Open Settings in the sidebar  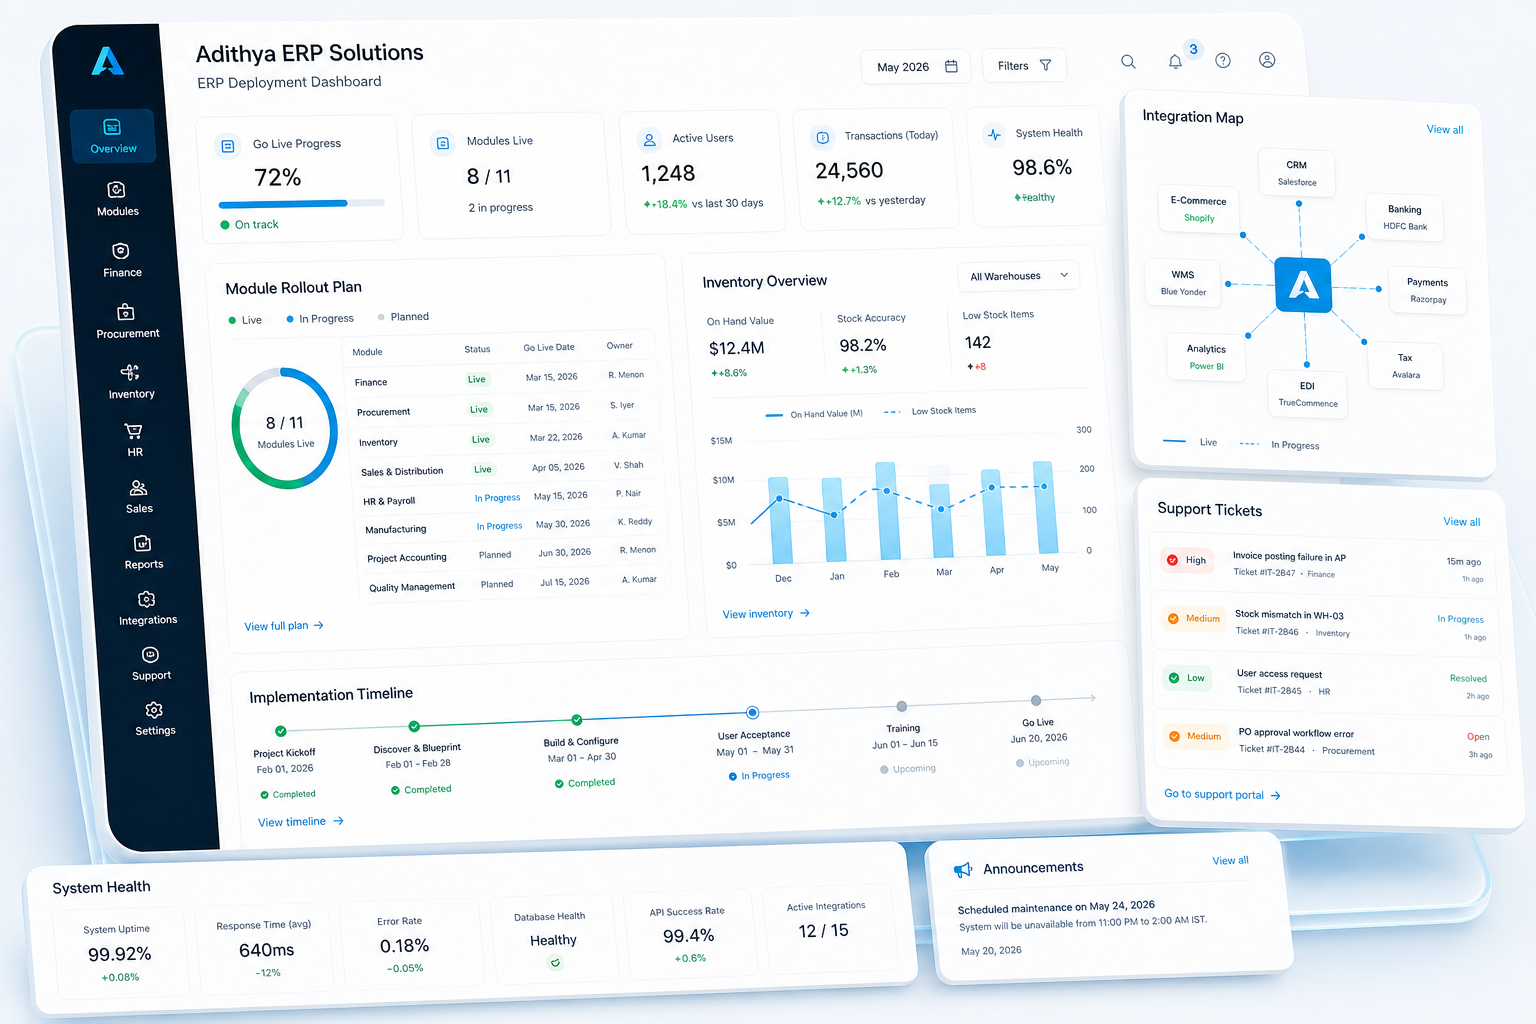click(155, 719)
